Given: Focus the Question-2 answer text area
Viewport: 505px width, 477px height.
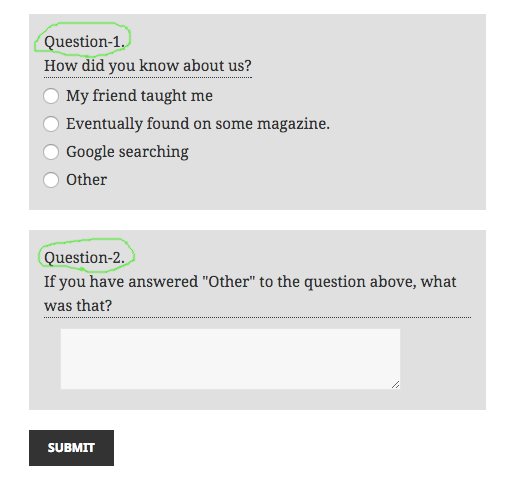Looking at the screenshot, I should [x=230, y=359].
